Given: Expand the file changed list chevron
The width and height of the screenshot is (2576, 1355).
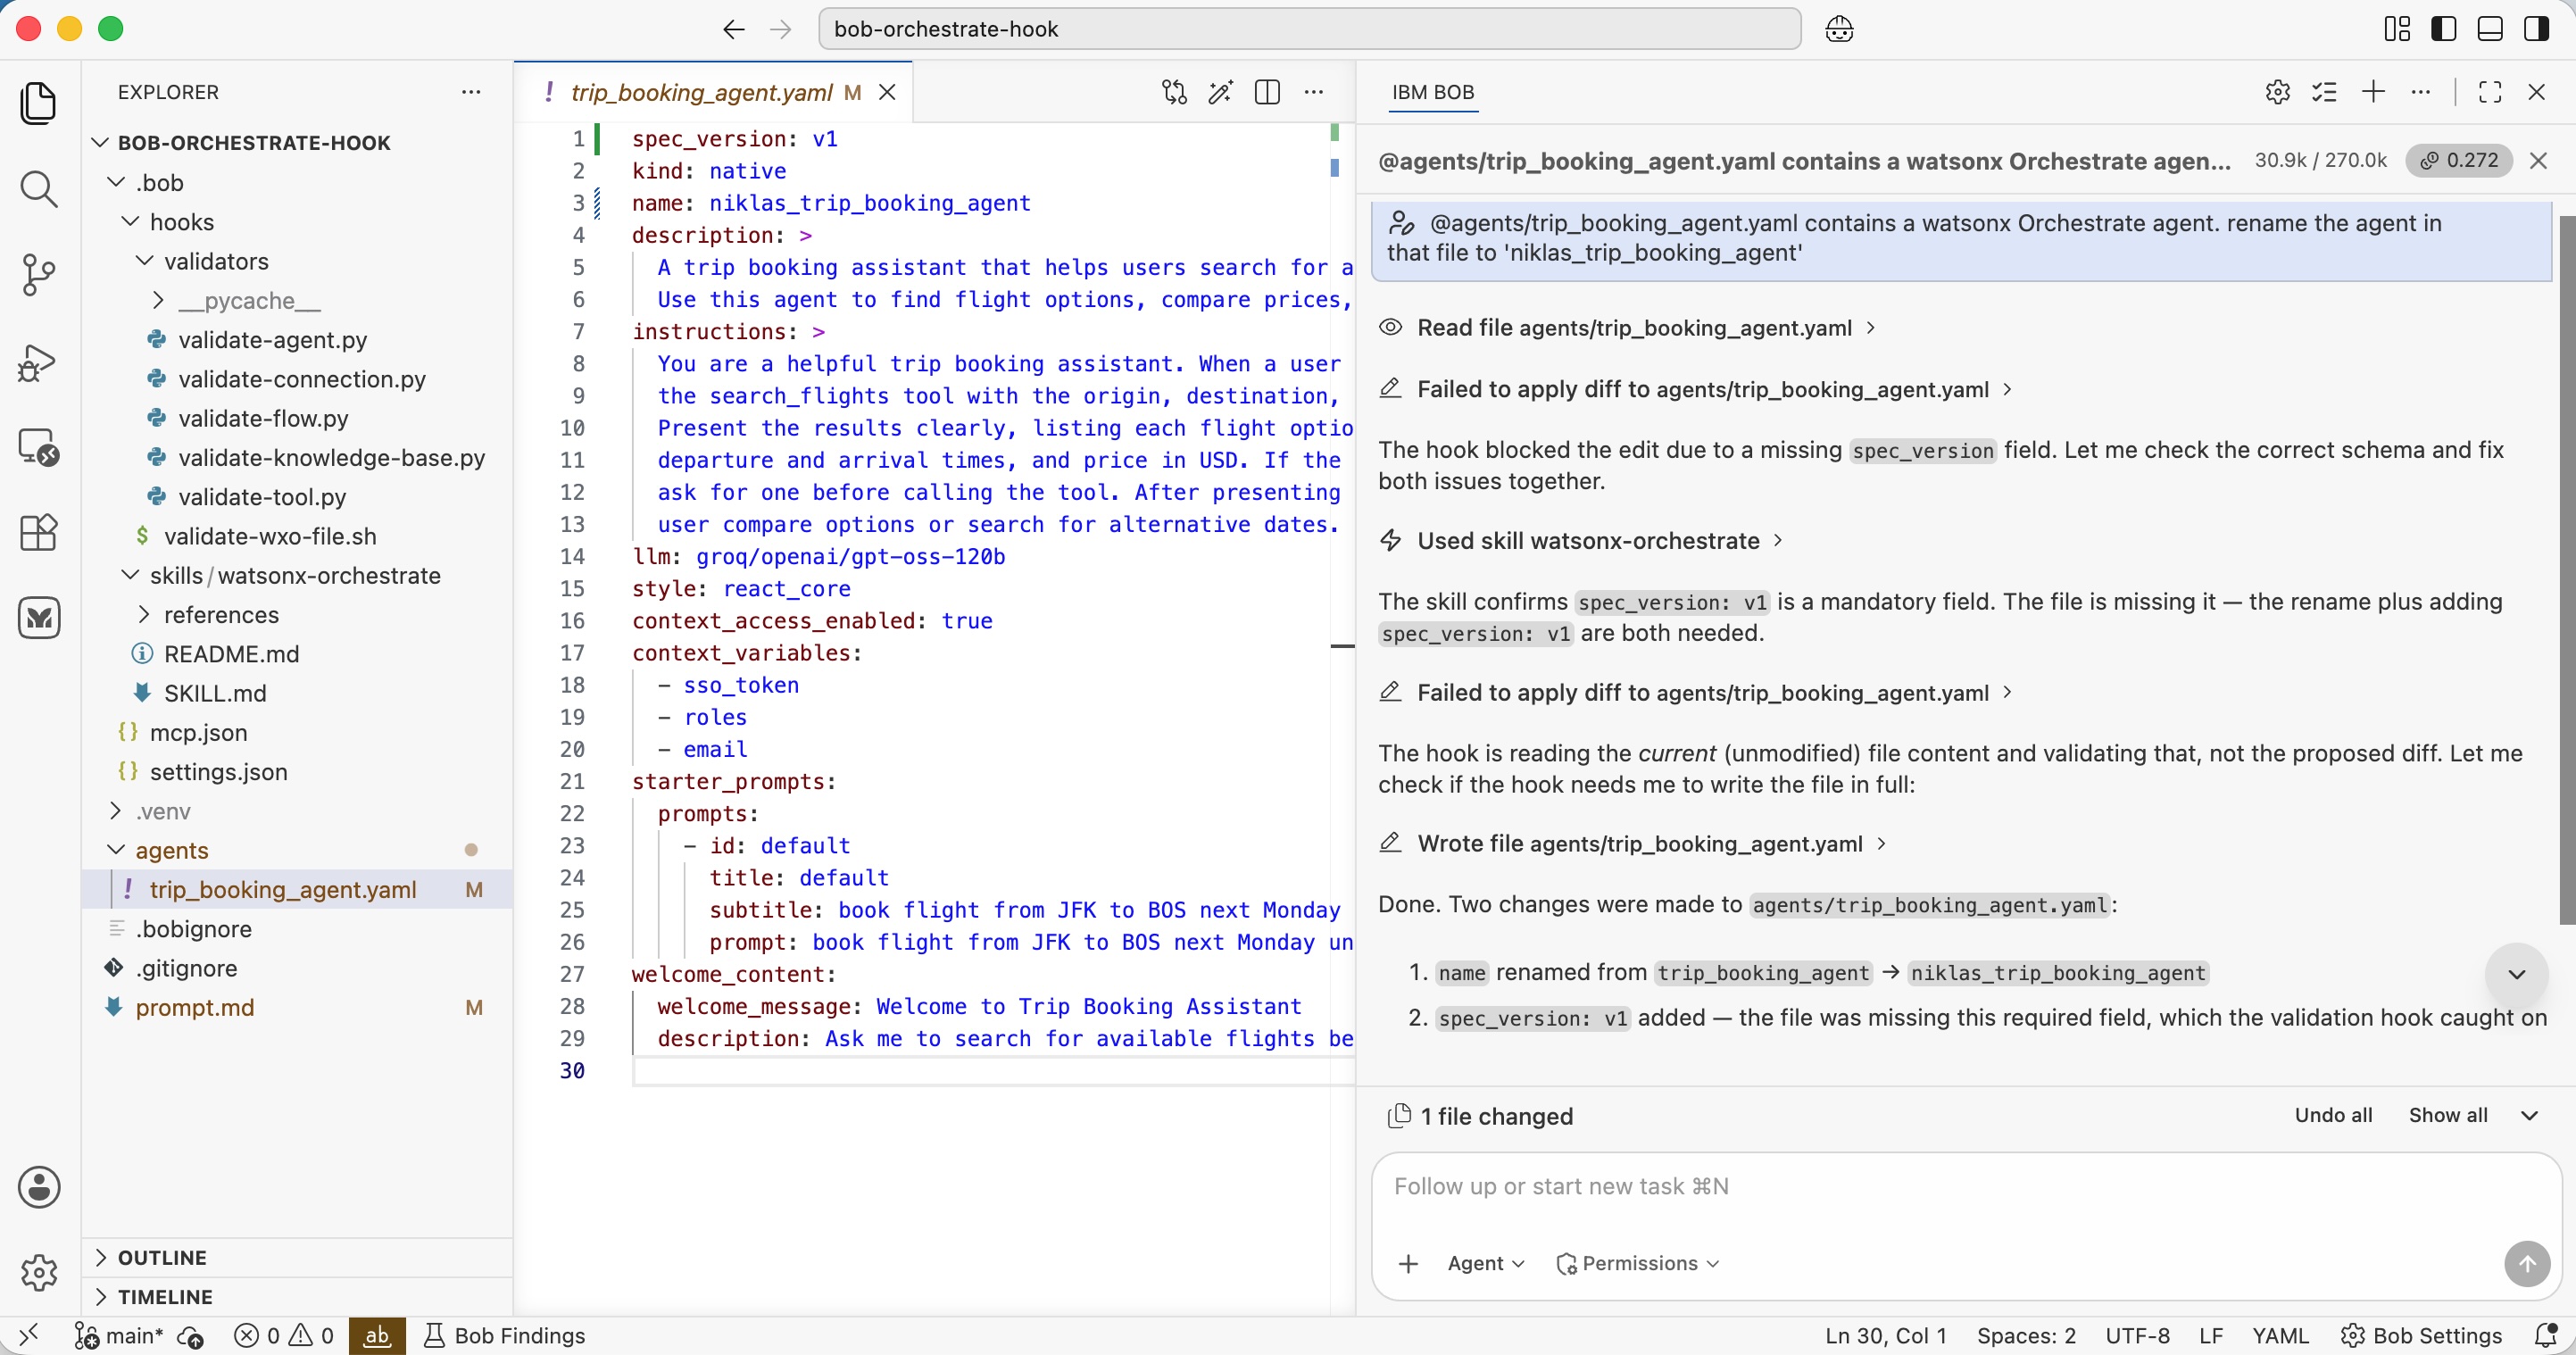Looking at the screenshot, I should point(2530,1115).
